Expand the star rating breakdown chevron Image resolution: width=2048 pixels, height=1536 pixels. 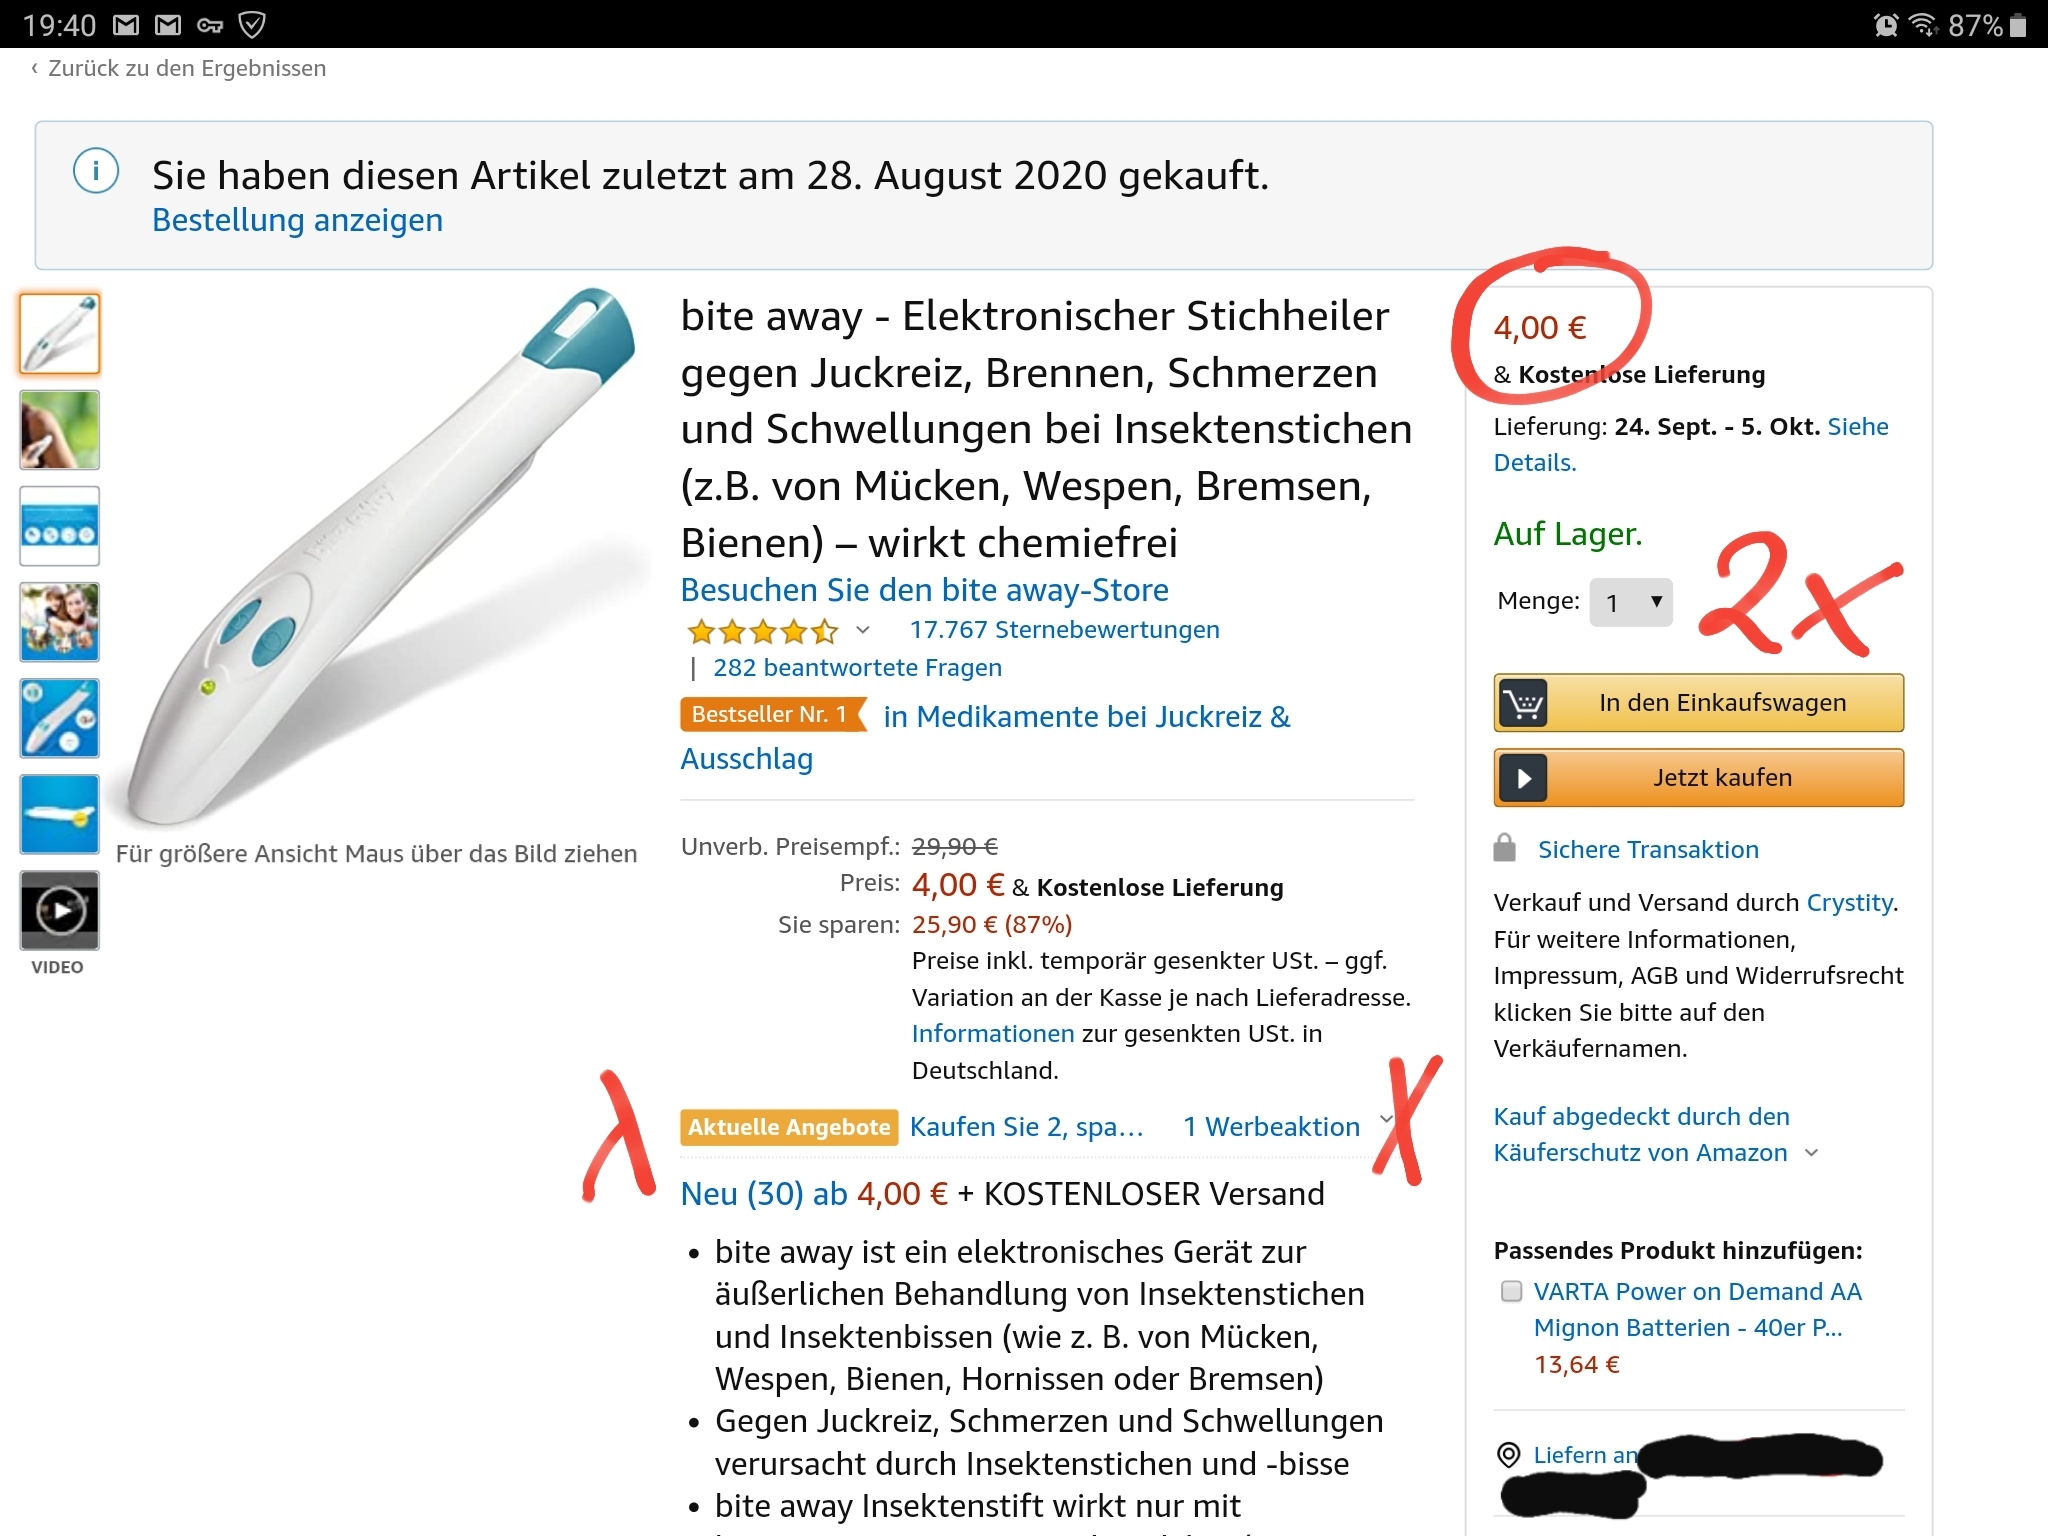pyautogui.click(x=863, y=630)
